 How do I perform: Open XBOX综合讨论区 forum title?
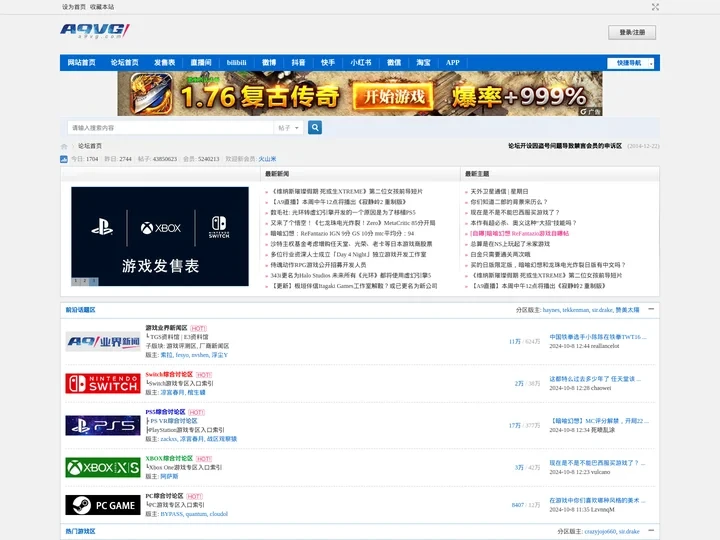tap(169, 458)
